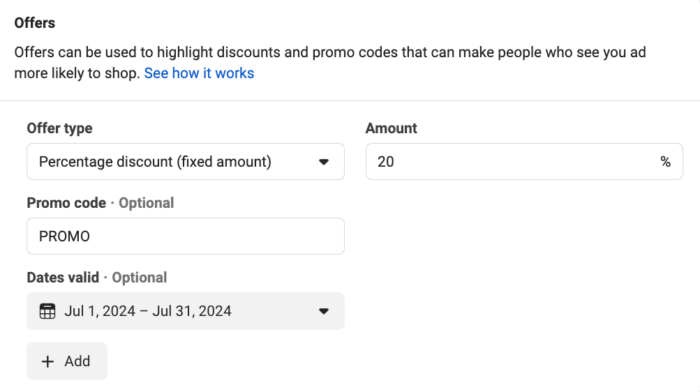Image resolution: width=700 pixels, height=392 pixels.
Task: Click the Add text label
Action: click(x=77, y=361)
